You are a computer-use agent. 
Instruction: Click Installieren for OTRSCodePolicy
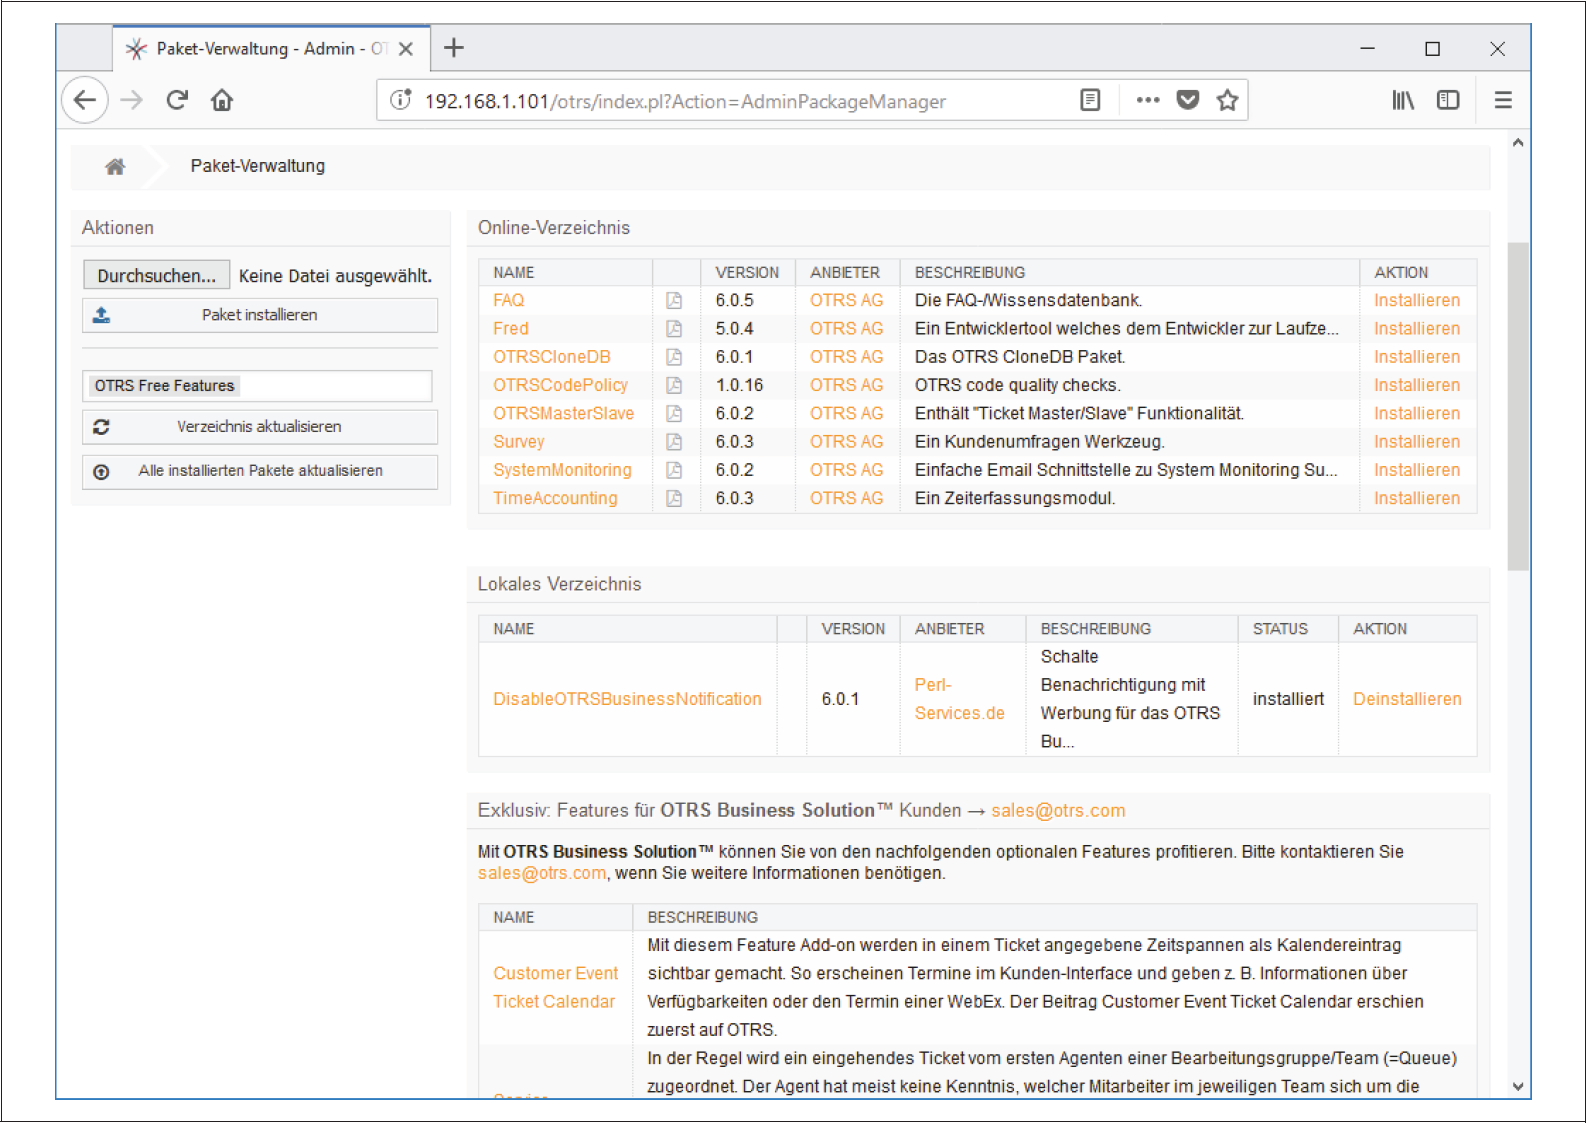[1416, 385]
